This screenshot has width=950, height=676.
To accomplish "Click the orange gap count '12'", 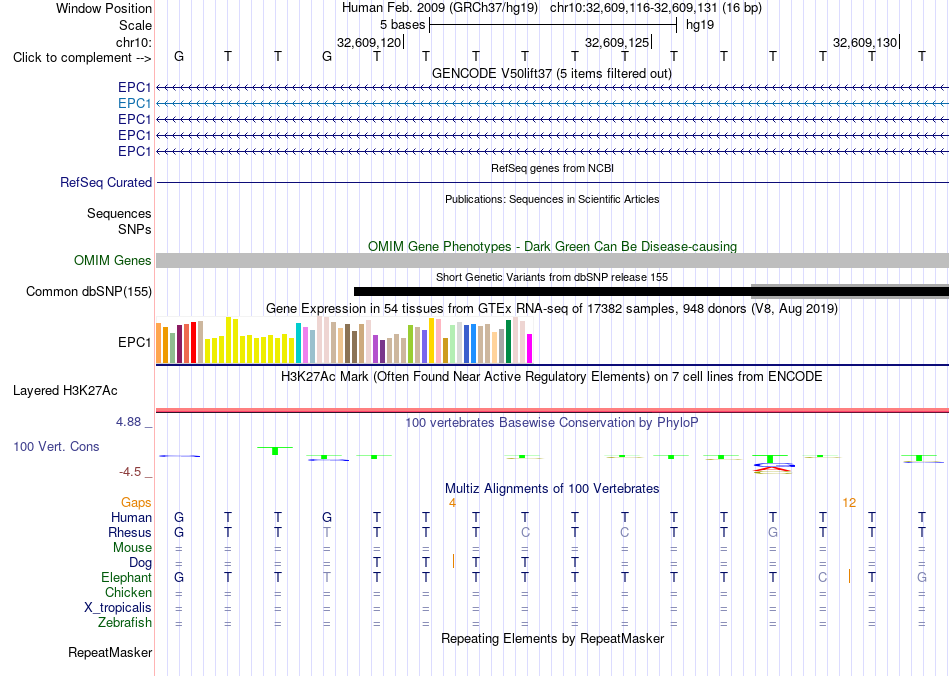I will 849,502.
